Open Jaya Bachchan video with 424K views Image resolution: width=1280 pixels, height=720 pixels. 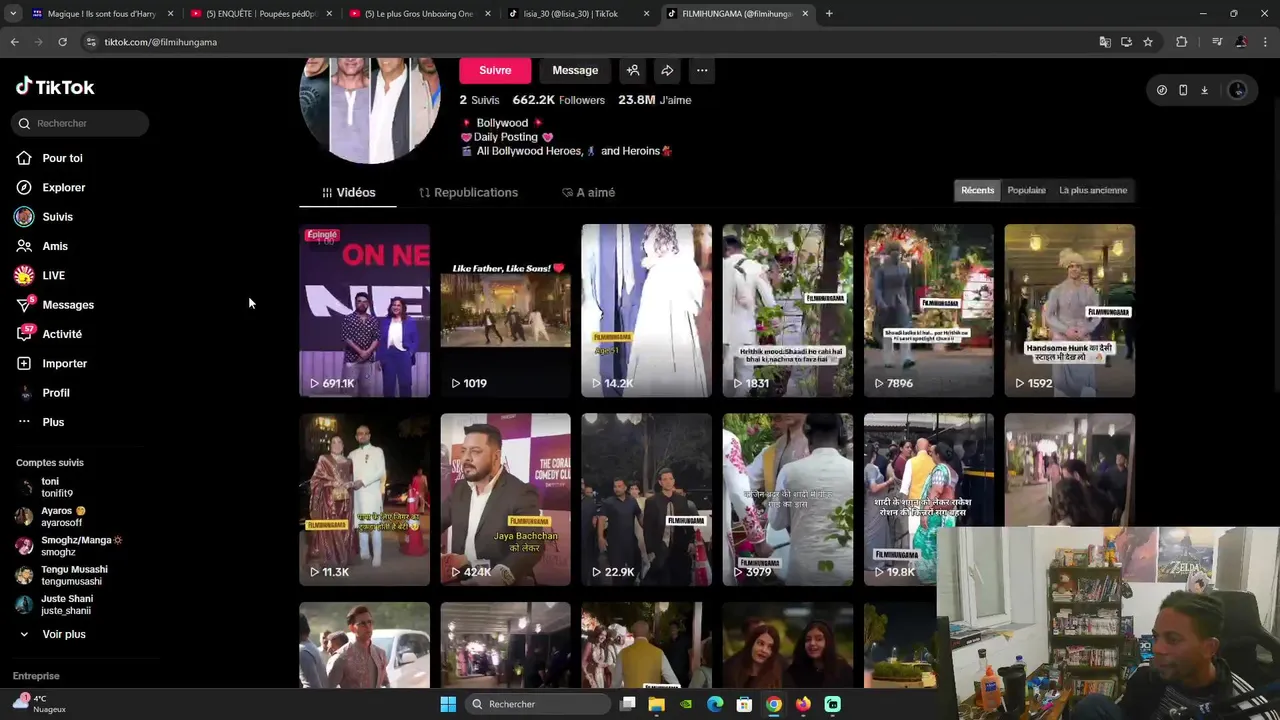505,499
